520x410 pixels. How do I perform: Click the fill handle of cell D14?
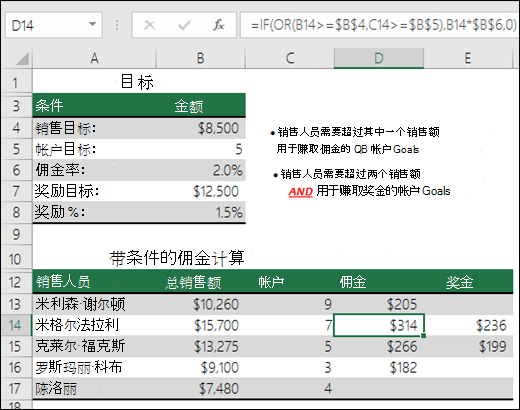[x=424, y=336]
